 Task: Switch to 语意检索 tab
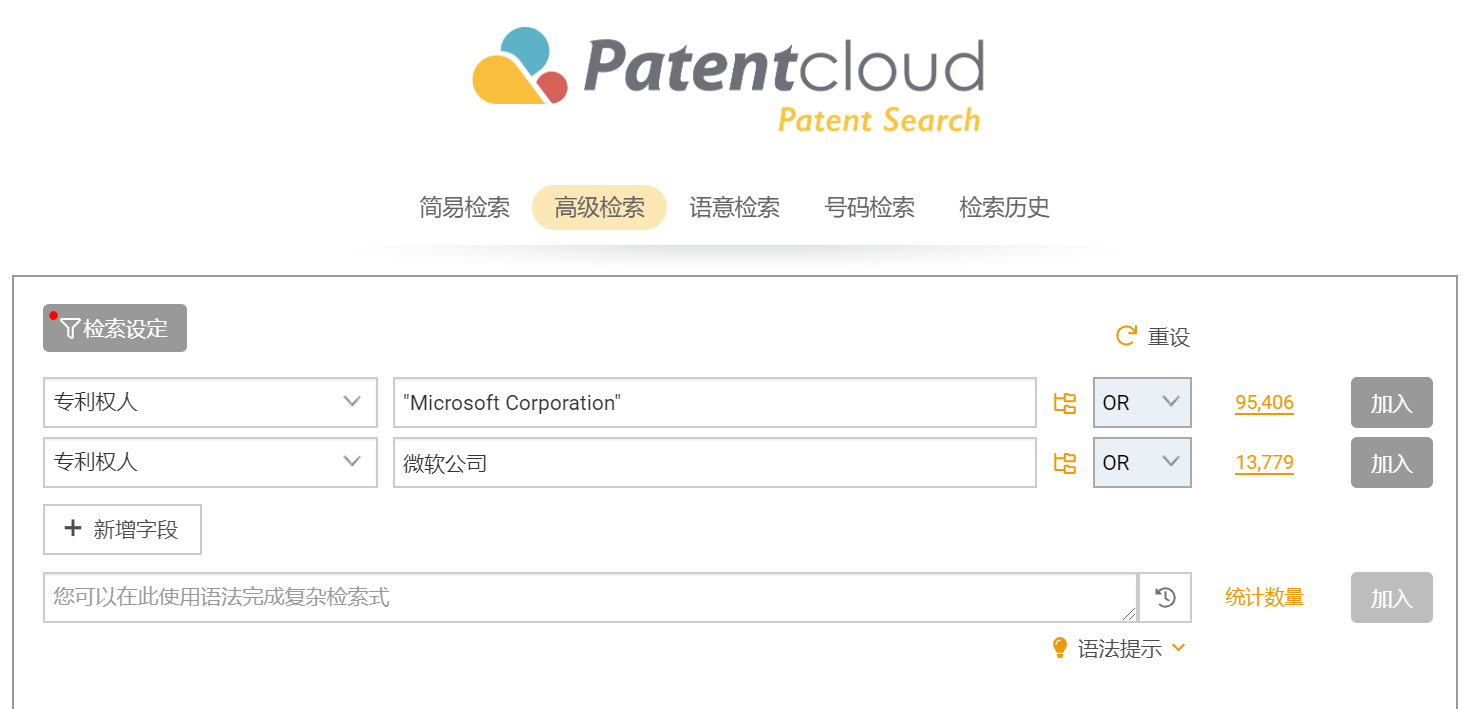pos(734,208)
